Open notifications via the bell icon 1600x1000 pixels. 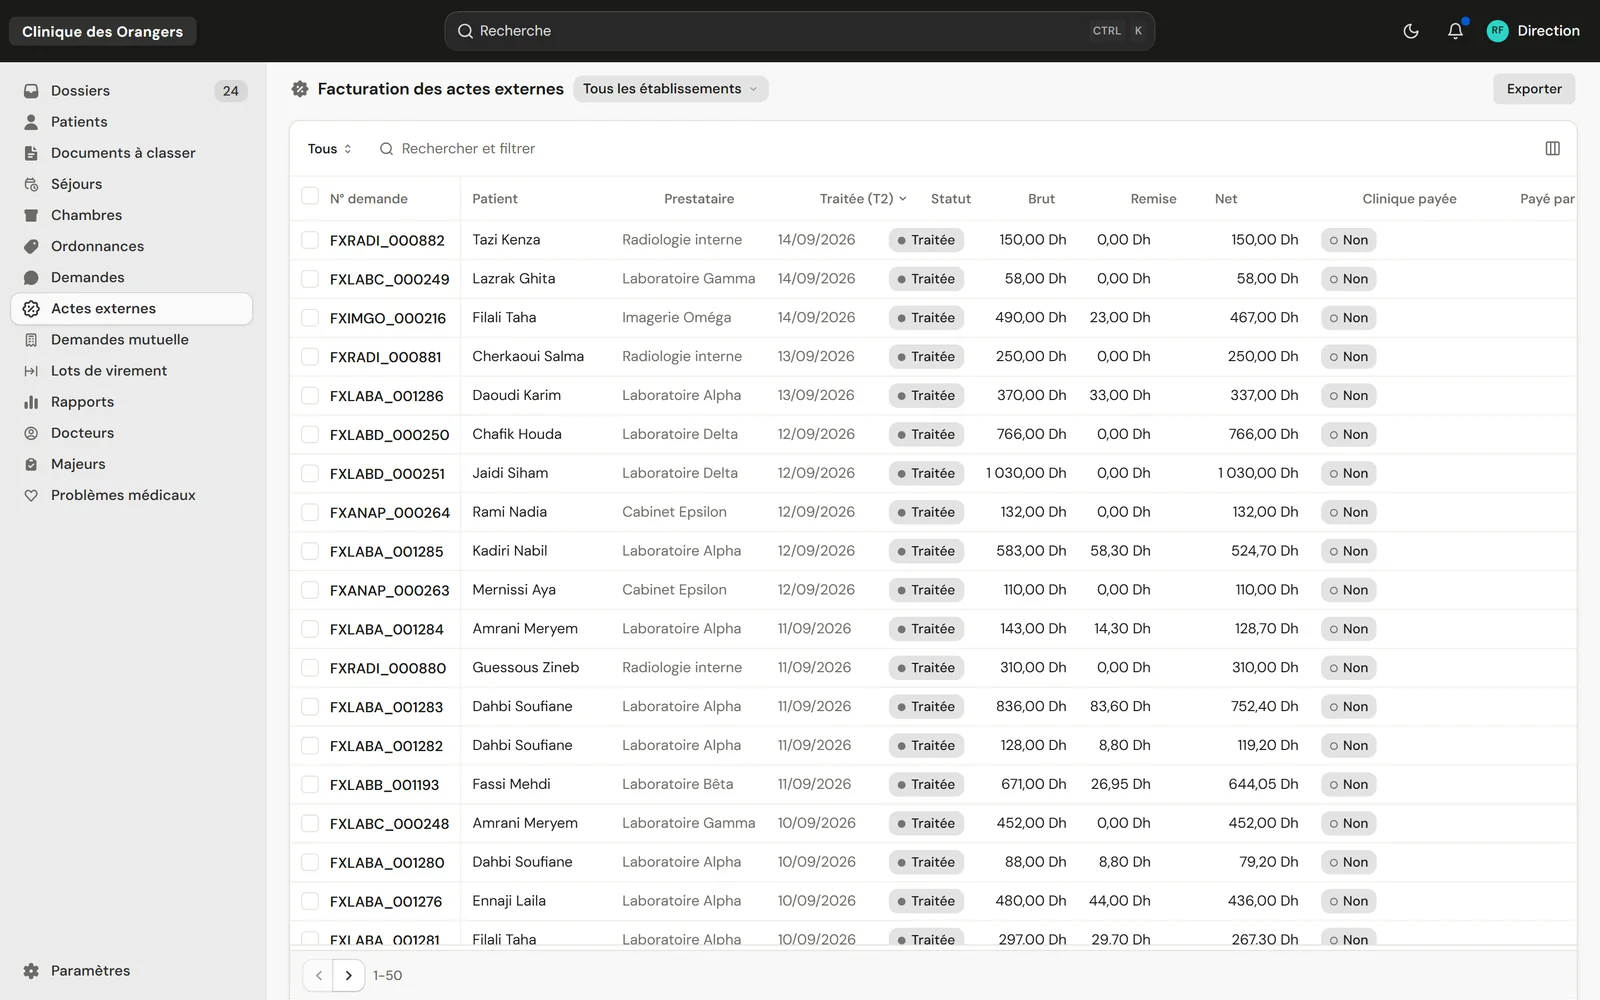pyautogui.click(x=1455, y=31)
